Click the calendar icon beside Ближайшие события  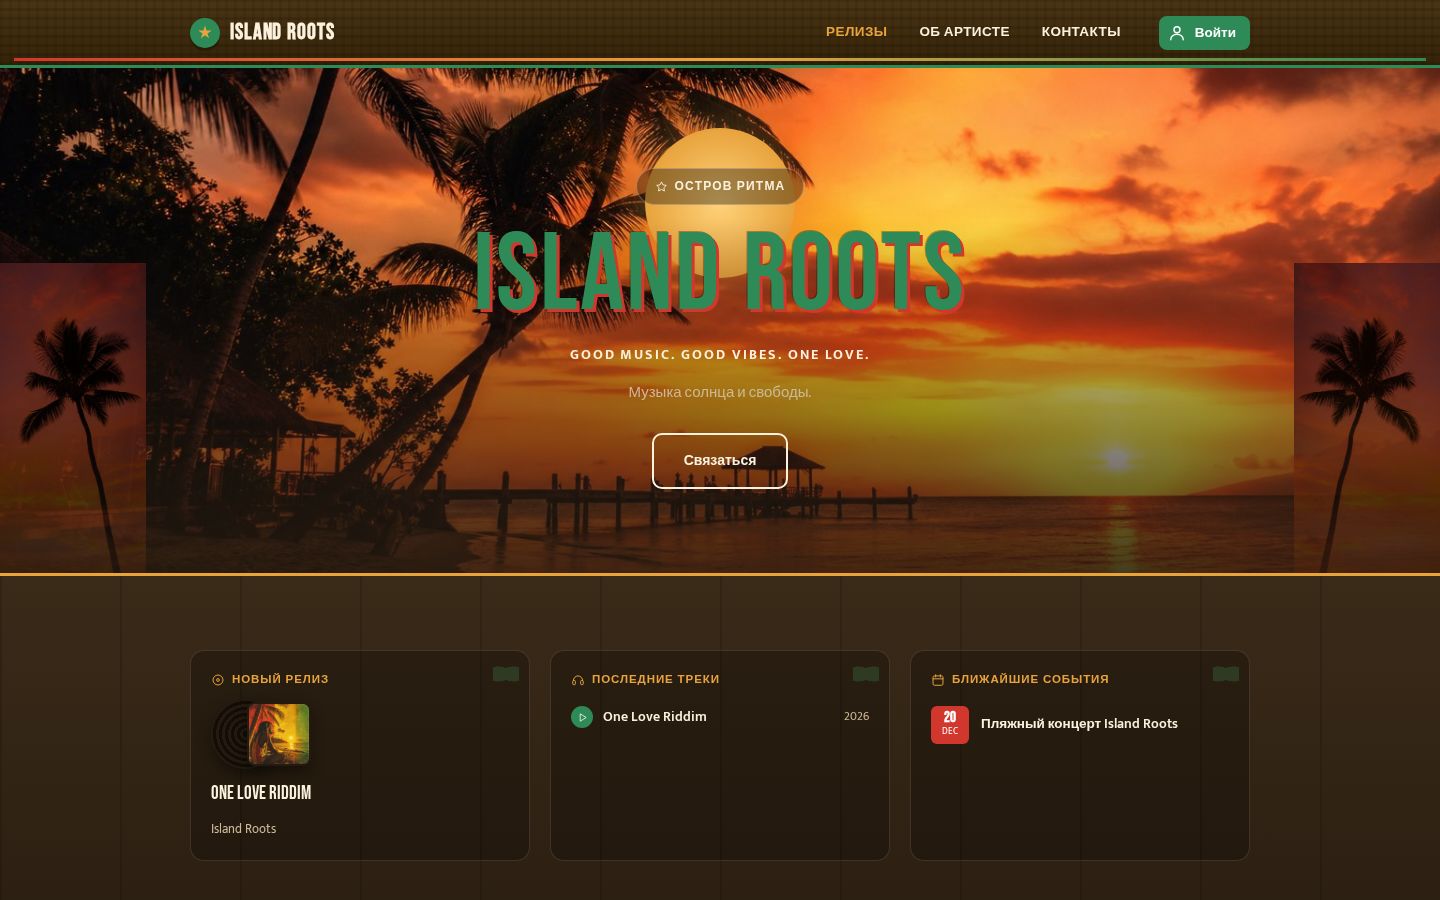[x=938, y=680]
